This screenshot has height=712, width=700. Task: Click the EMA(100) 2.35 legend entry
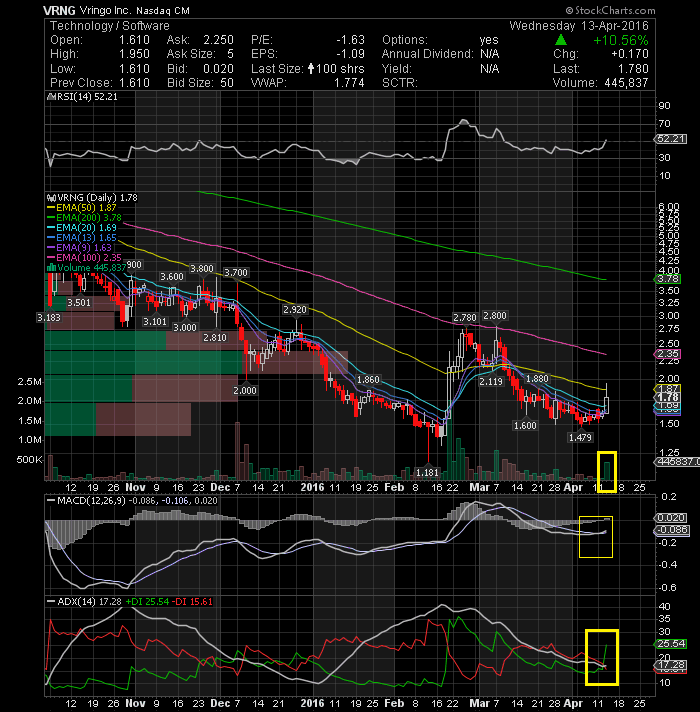(89, 257)
